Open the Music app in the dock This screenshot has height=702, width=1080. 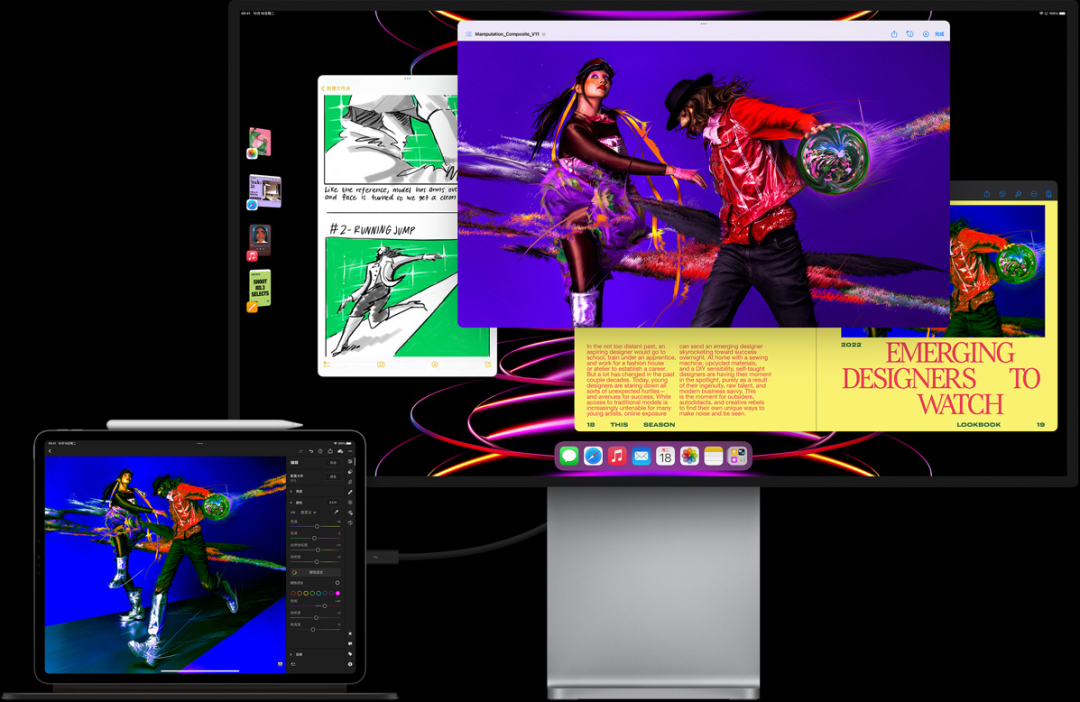(617, 456)
